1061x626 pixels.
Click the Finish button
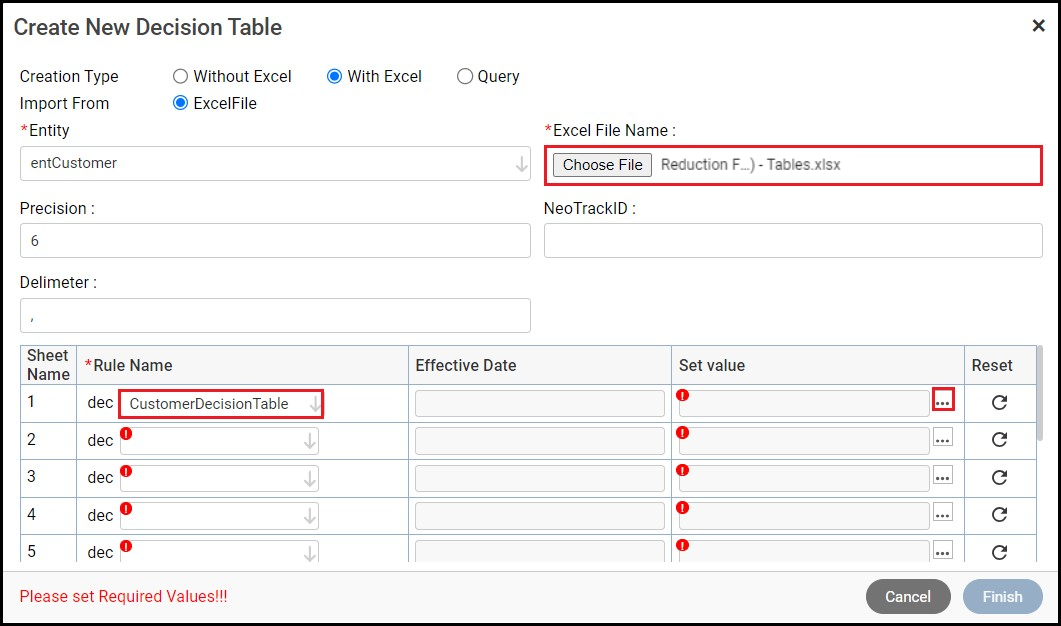(1002, 597)
